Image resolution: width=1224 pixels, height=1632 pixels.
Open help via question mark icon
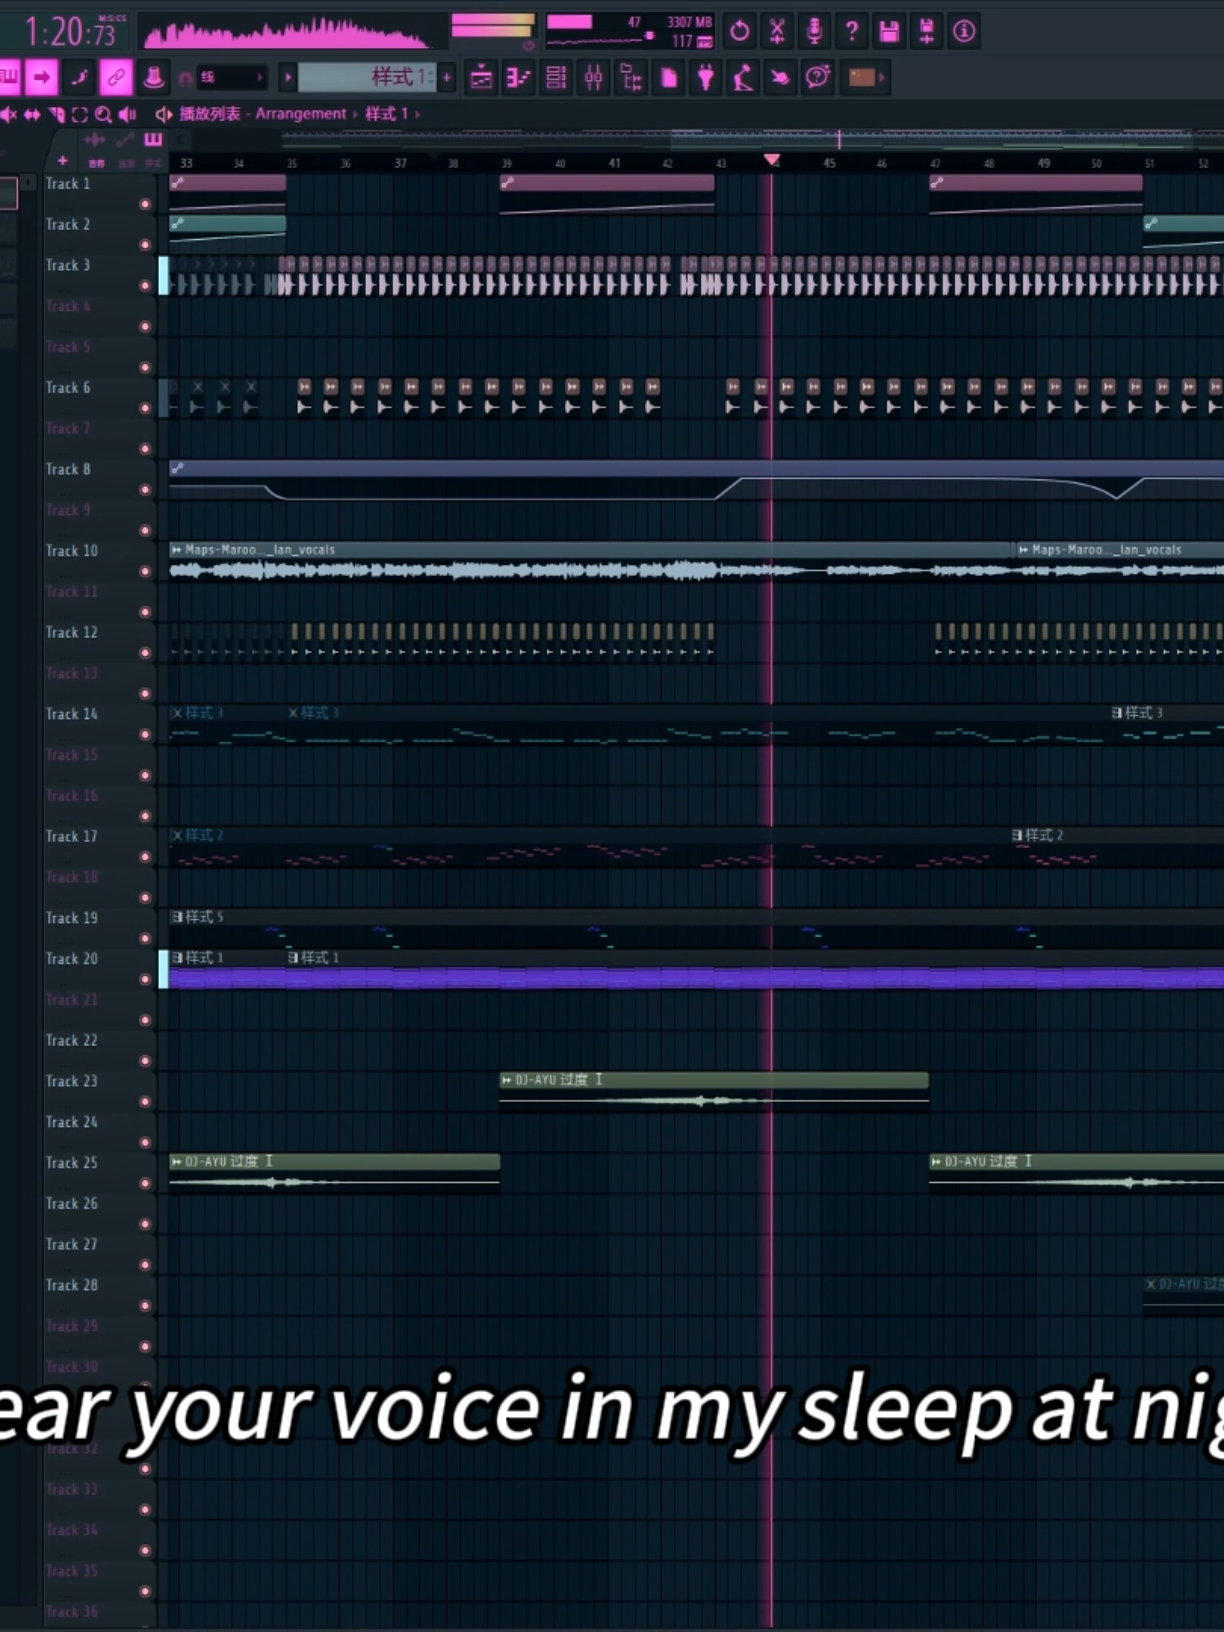pos(851,32)
